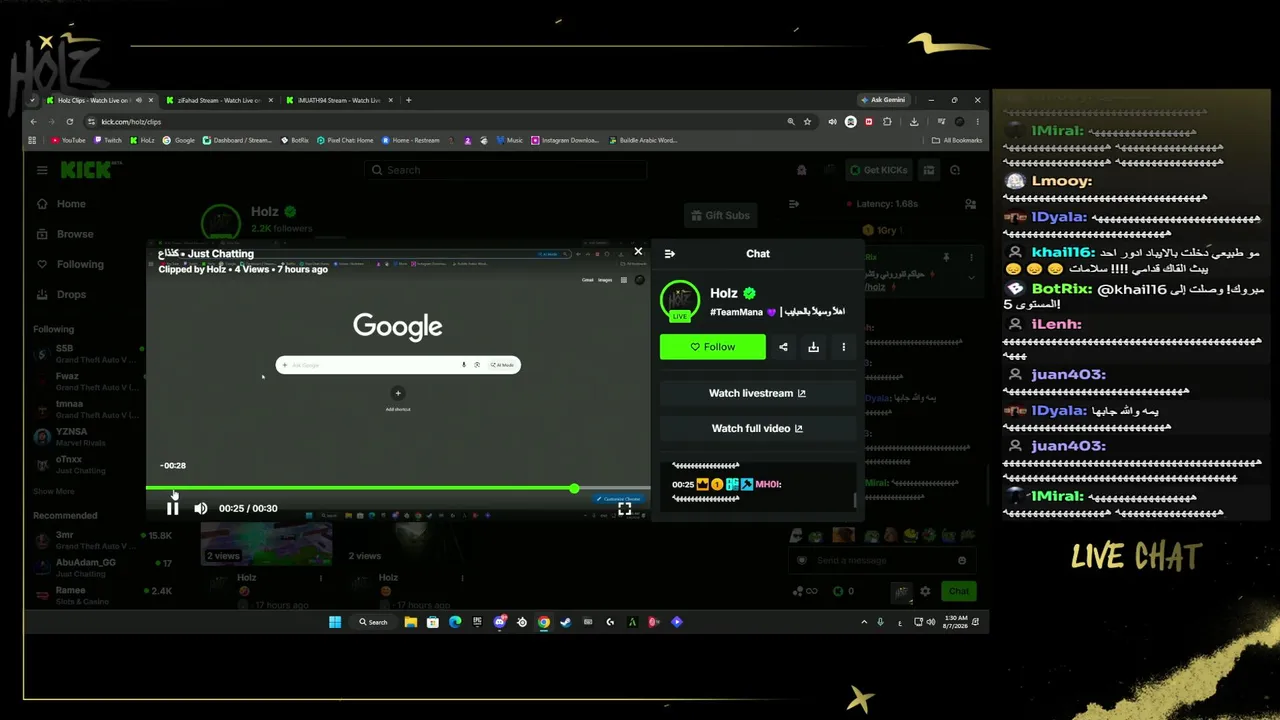Click the Gift Subs button

point(719,215)
